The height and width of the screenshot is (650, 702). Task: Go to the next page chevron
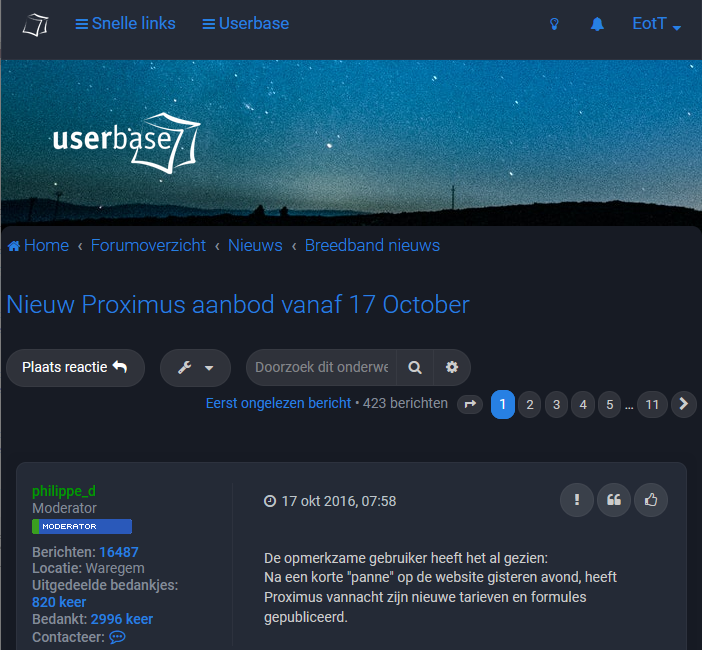pos(684,405)
